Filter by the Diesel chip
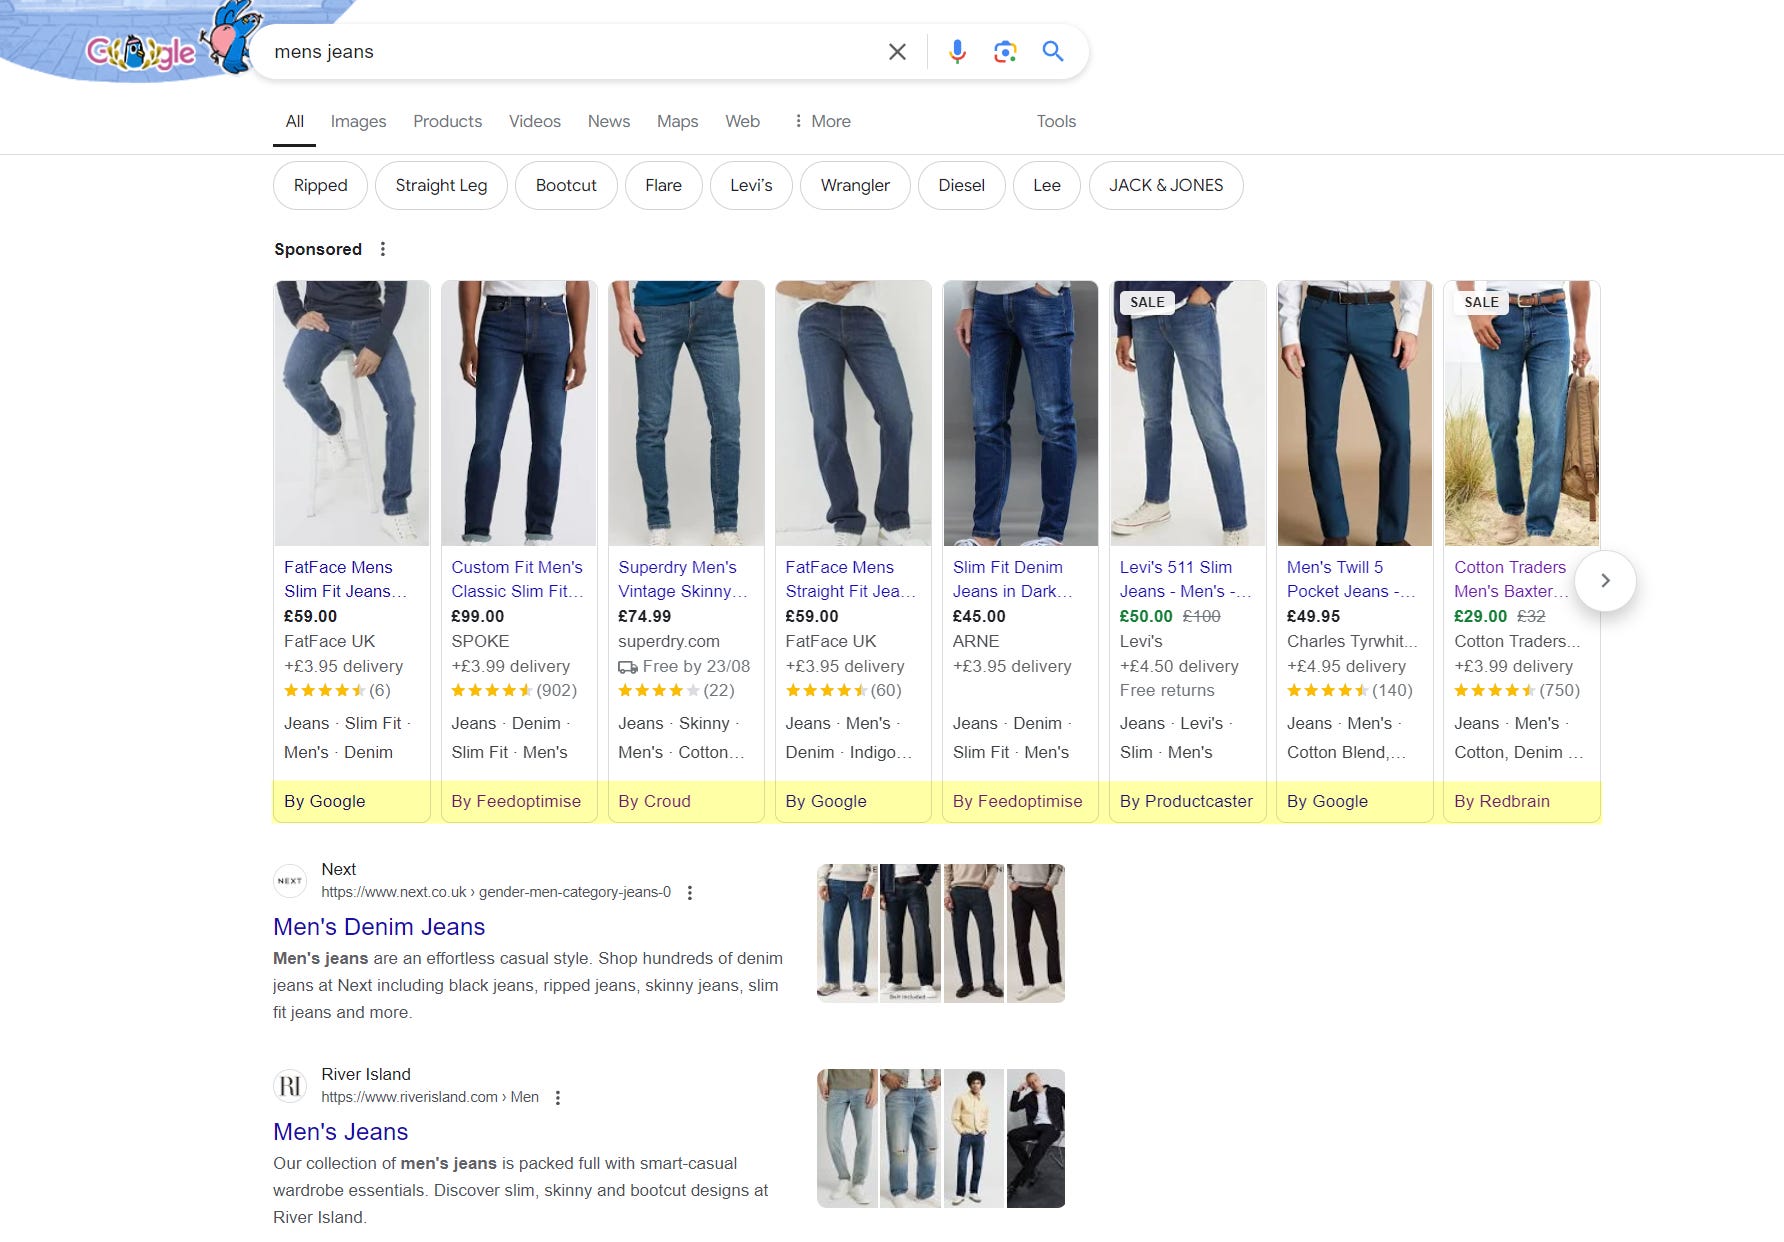The image size is (1784, 1242). coord(961,185)
